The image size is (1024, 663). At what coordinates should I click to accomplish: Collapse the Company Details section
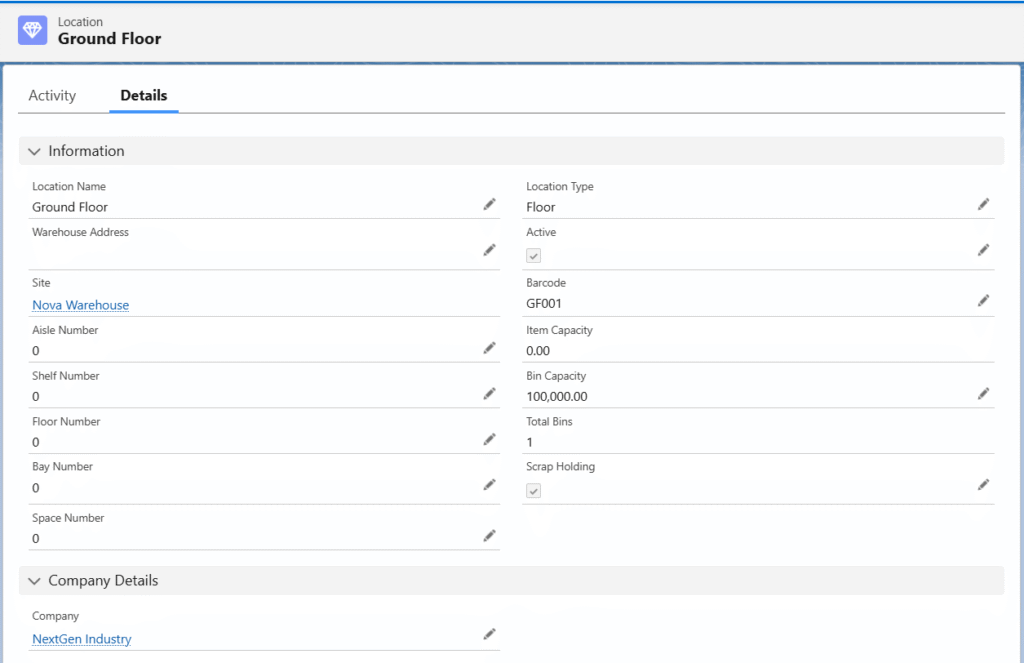pos(35,581)
